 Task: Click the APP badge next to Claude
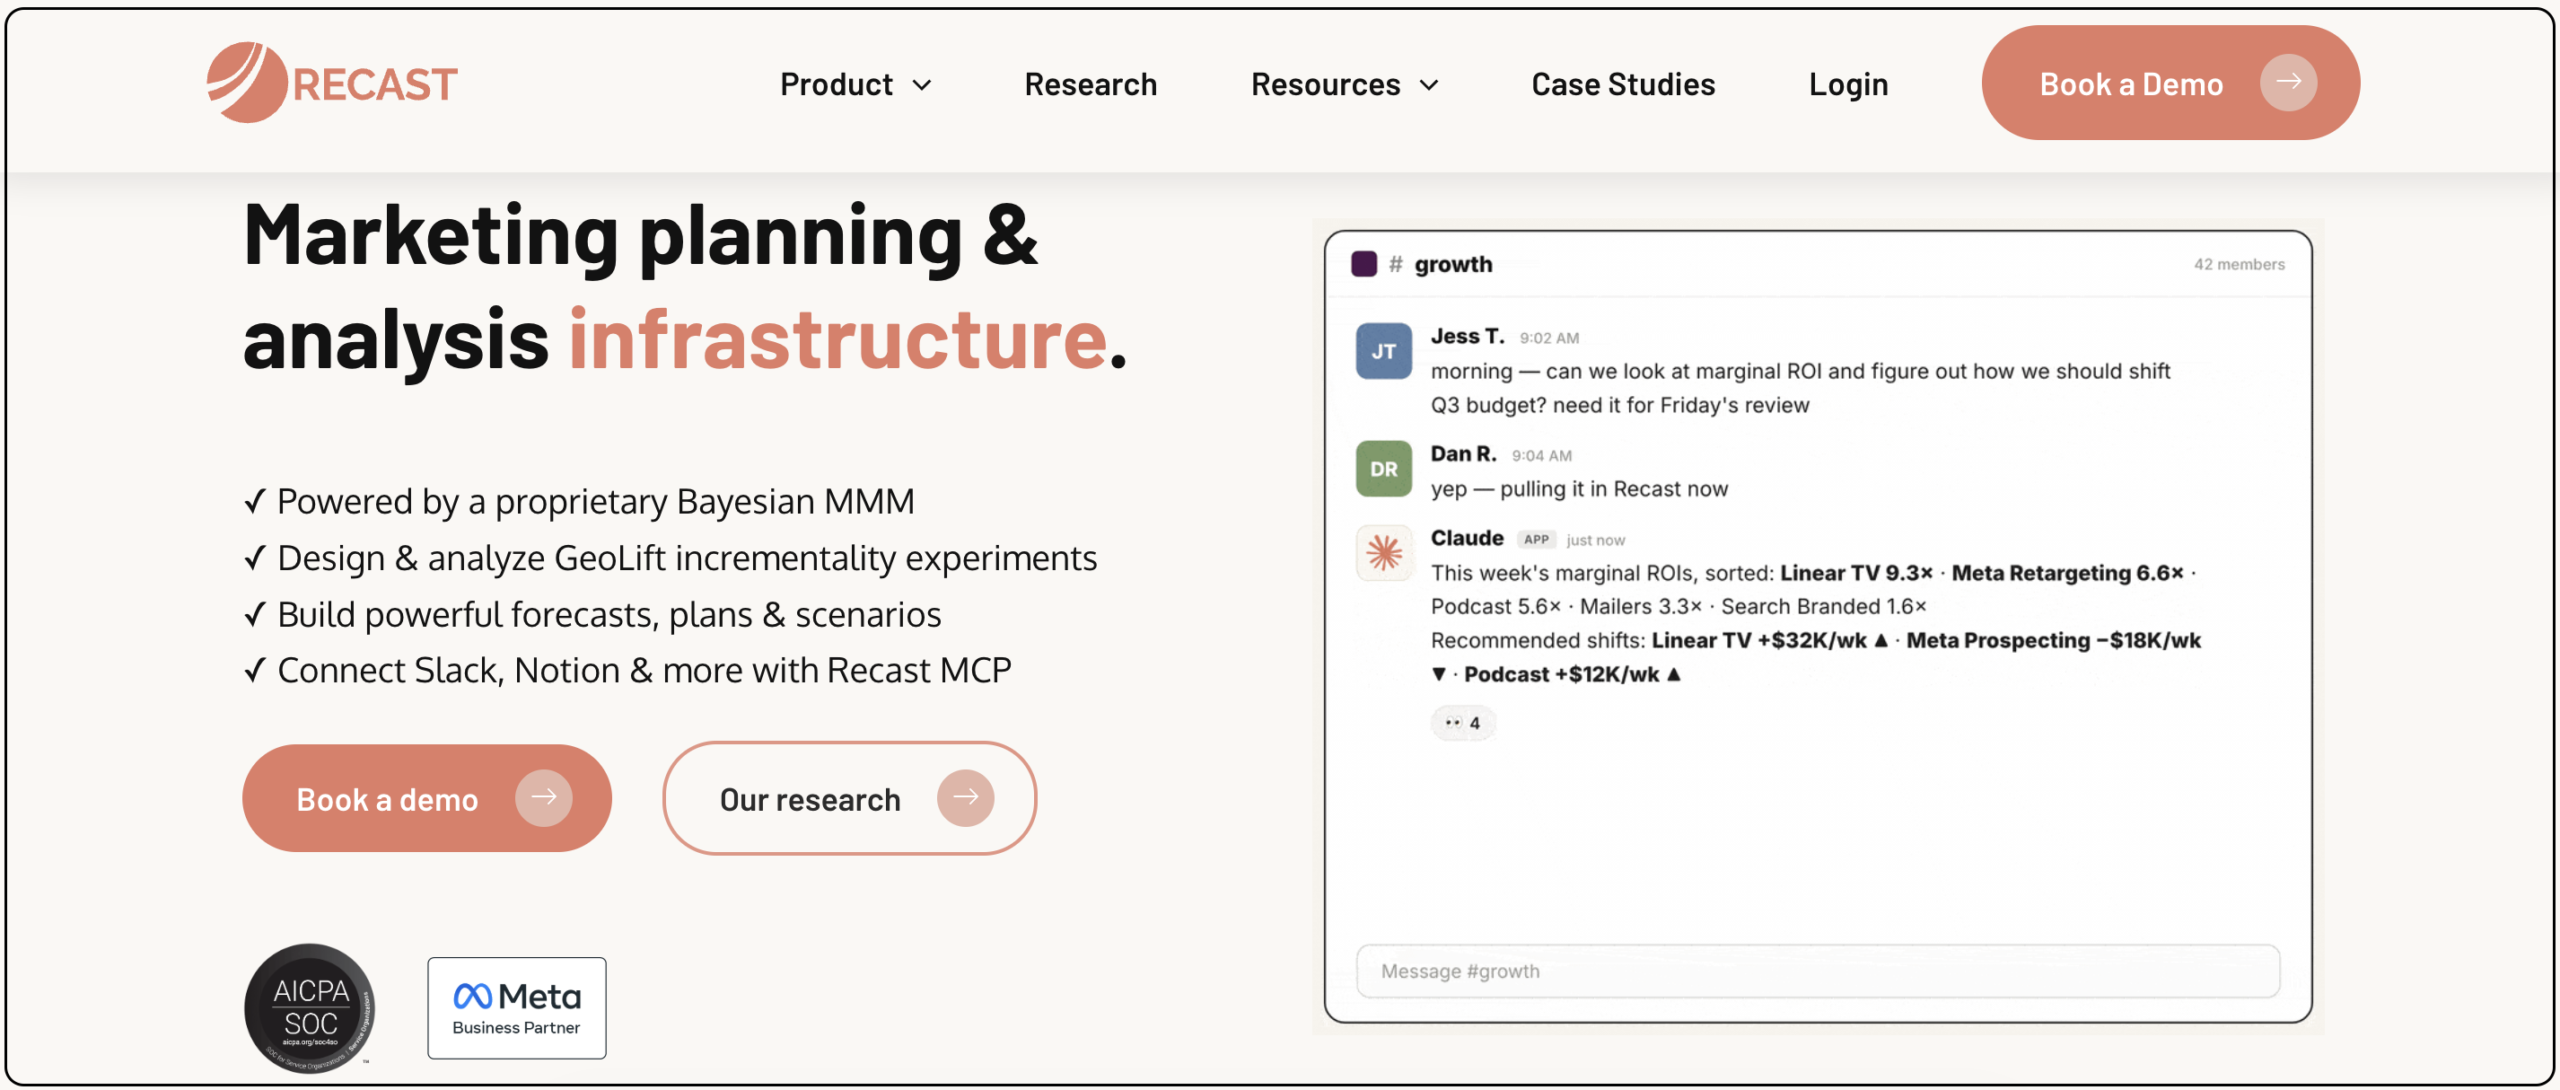coord(1536,539)
